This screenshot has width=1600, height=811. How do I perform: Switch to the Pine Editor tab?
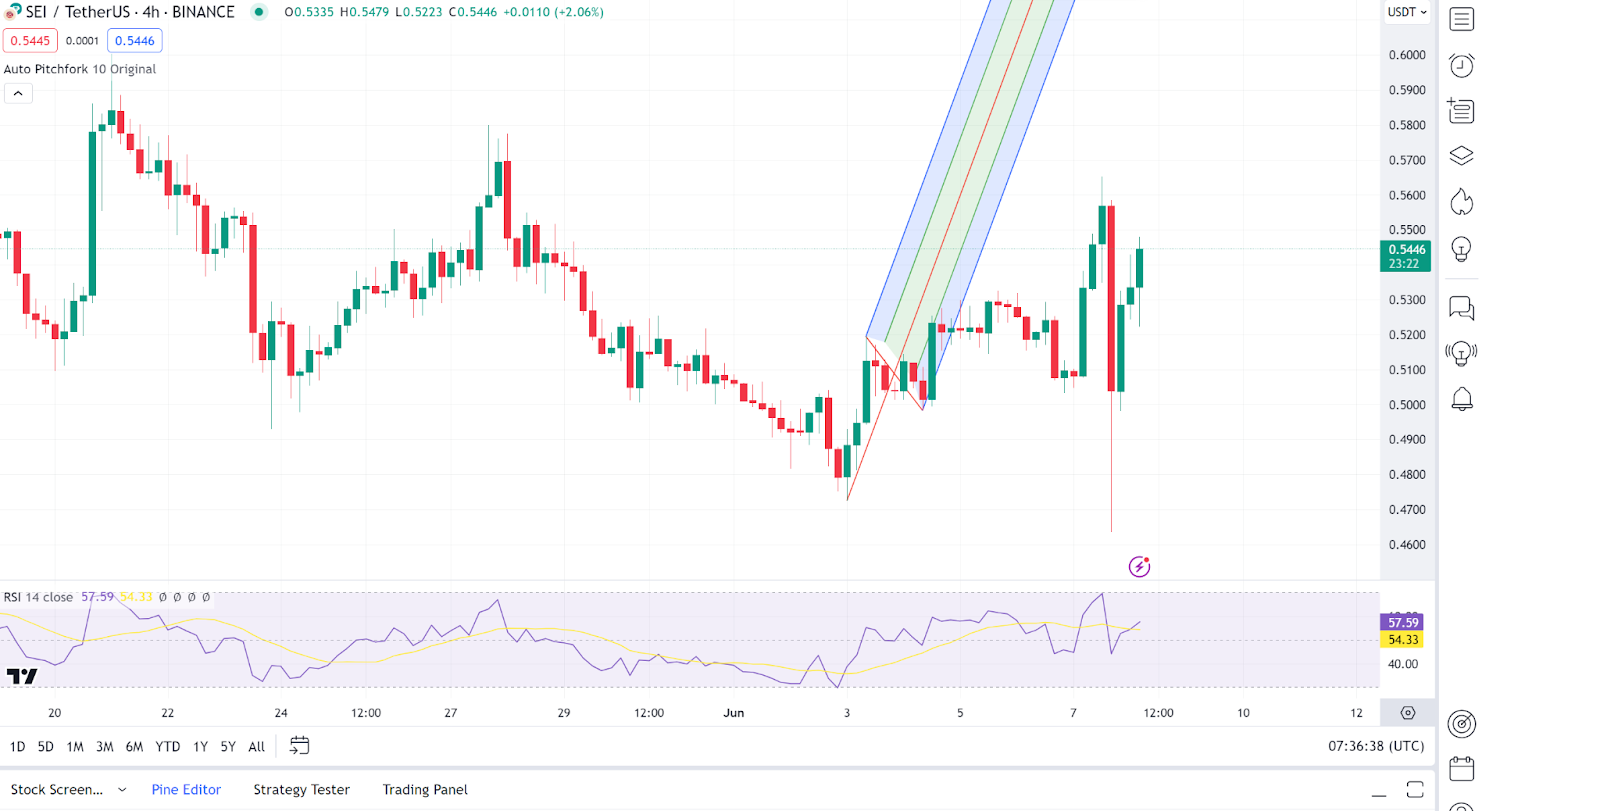pos(186,790)
